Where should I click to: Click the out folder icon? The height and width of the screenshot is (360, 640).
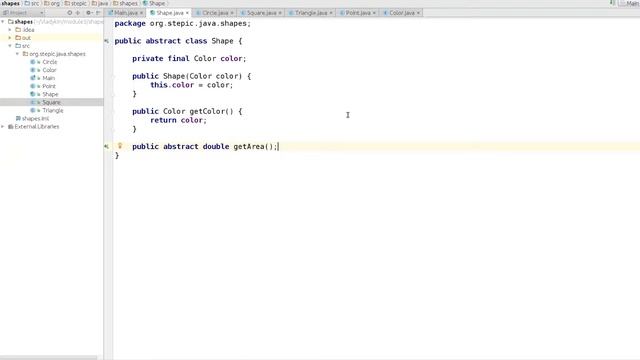click(x=18, y=38)
